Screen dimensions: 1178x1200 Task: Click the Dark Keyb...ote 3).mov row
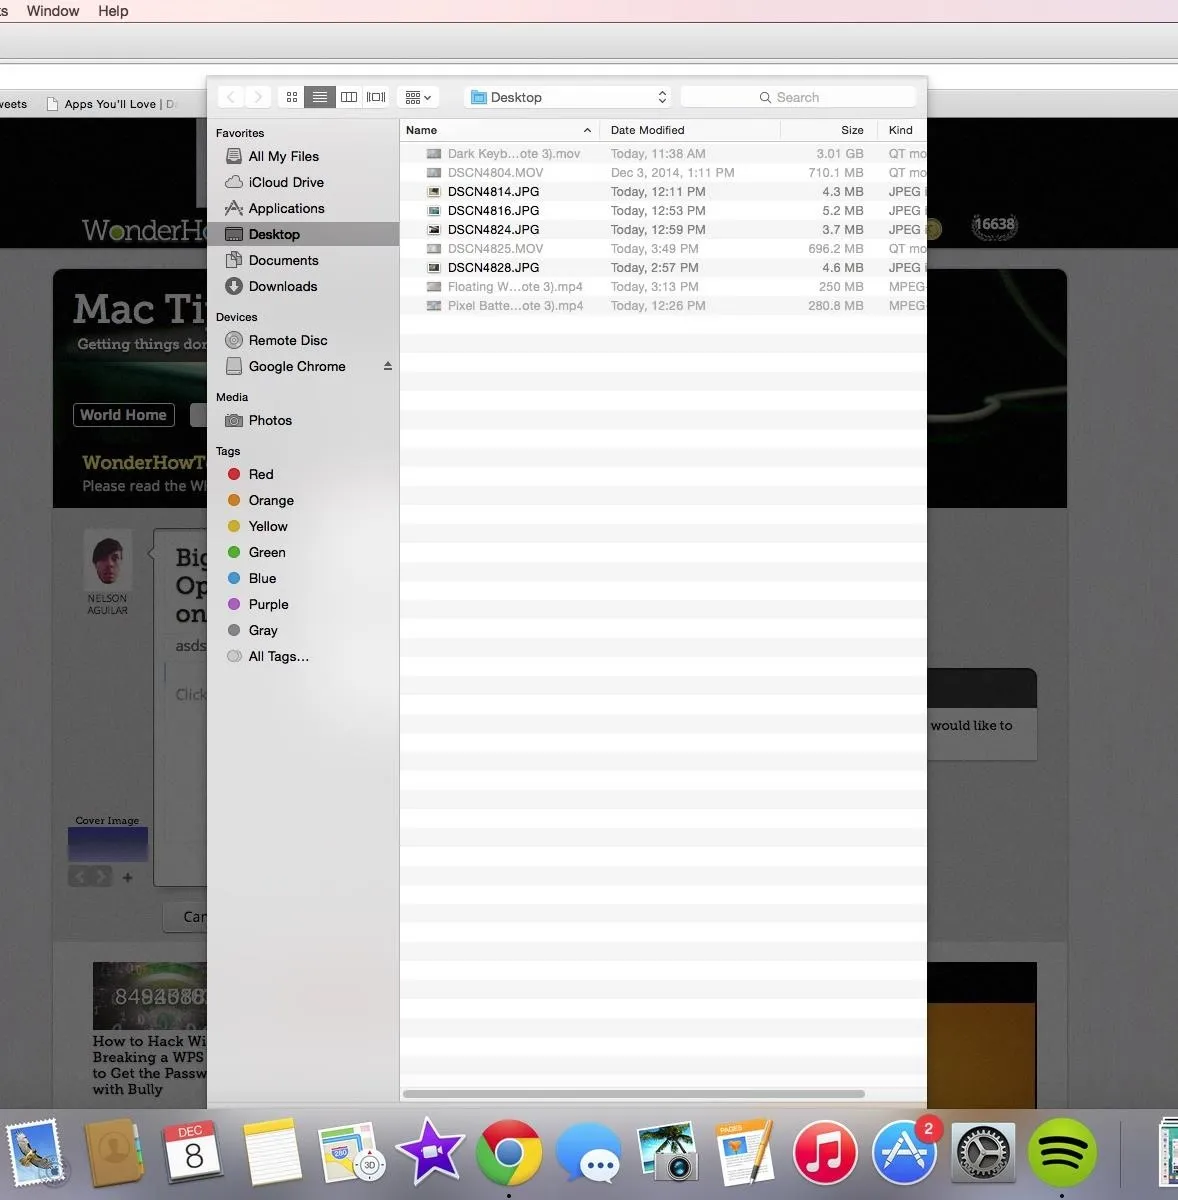[663, 154]
